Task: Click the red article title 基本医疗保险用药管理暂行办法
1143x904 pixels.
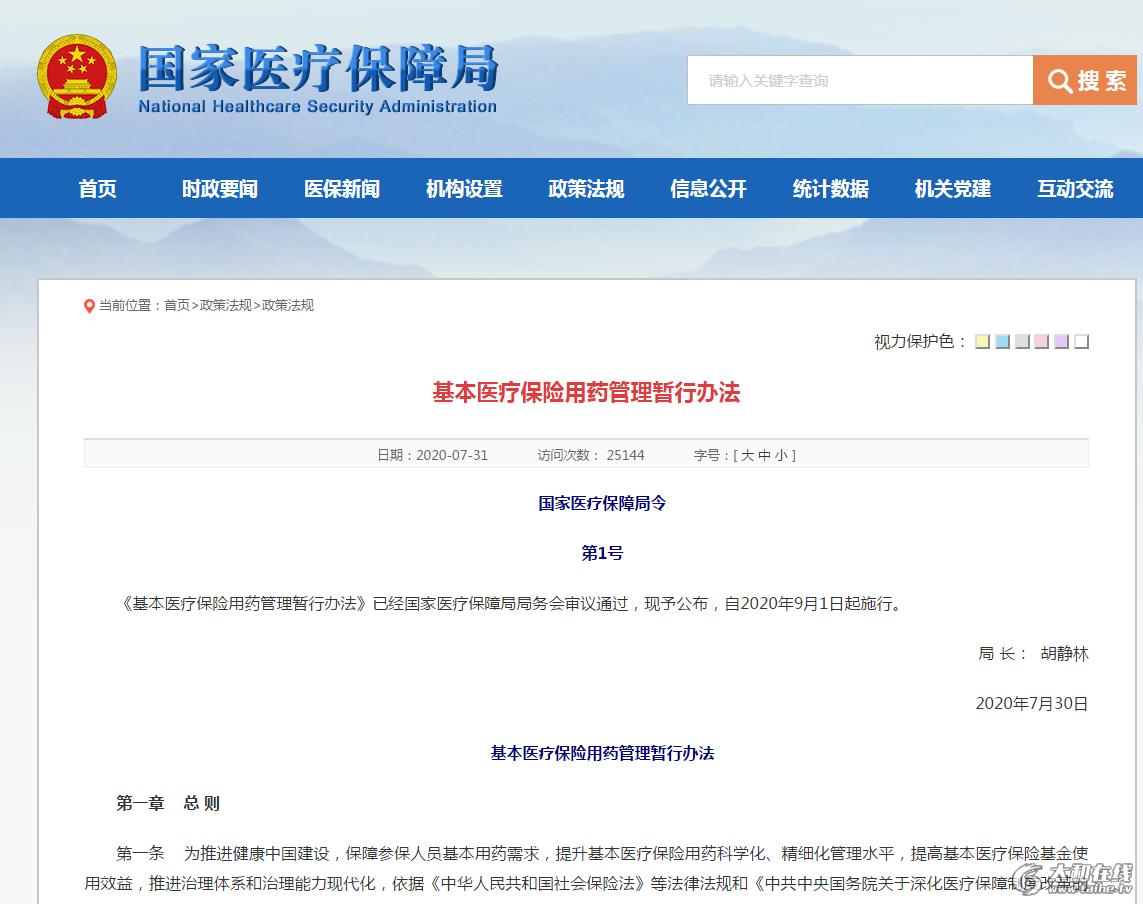Action: coord(586,392)
